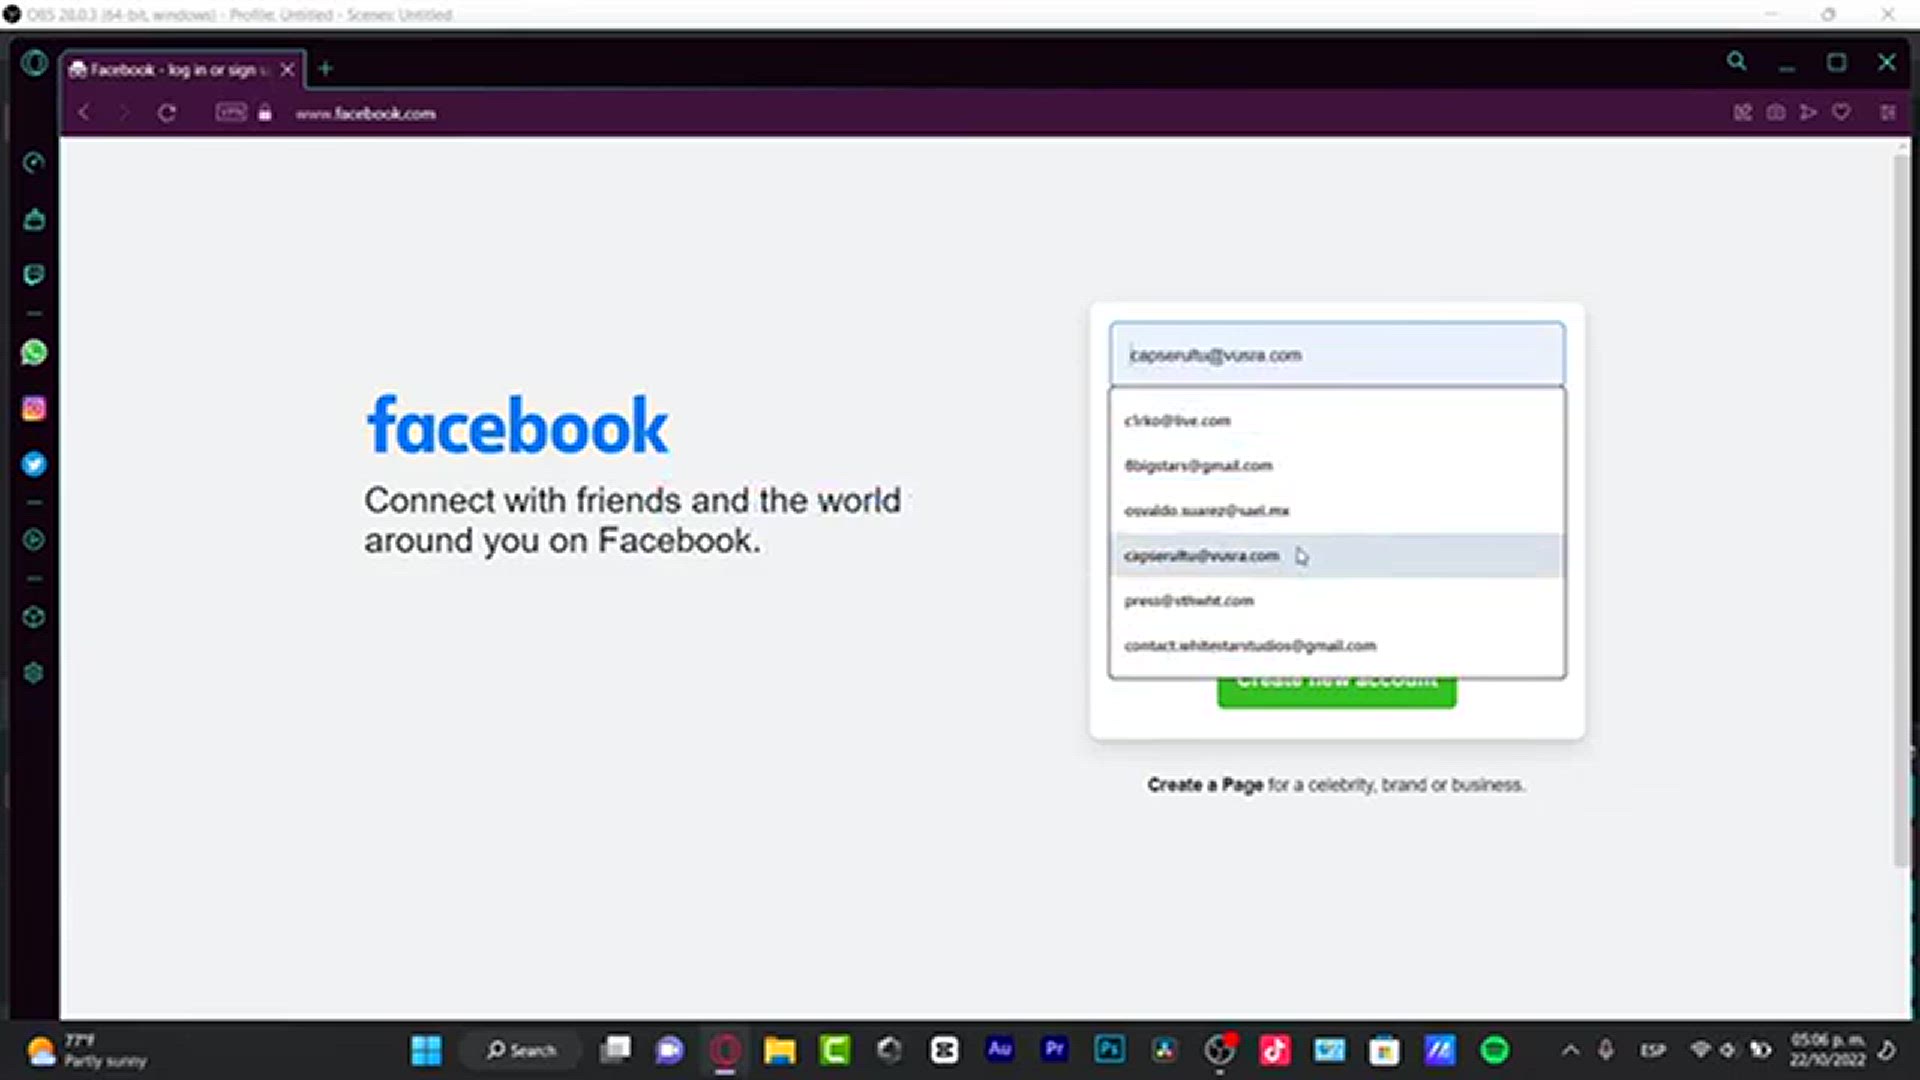Click the heart bookmark icon in address bar
1920x1080 pixels.
[1841, 113]
